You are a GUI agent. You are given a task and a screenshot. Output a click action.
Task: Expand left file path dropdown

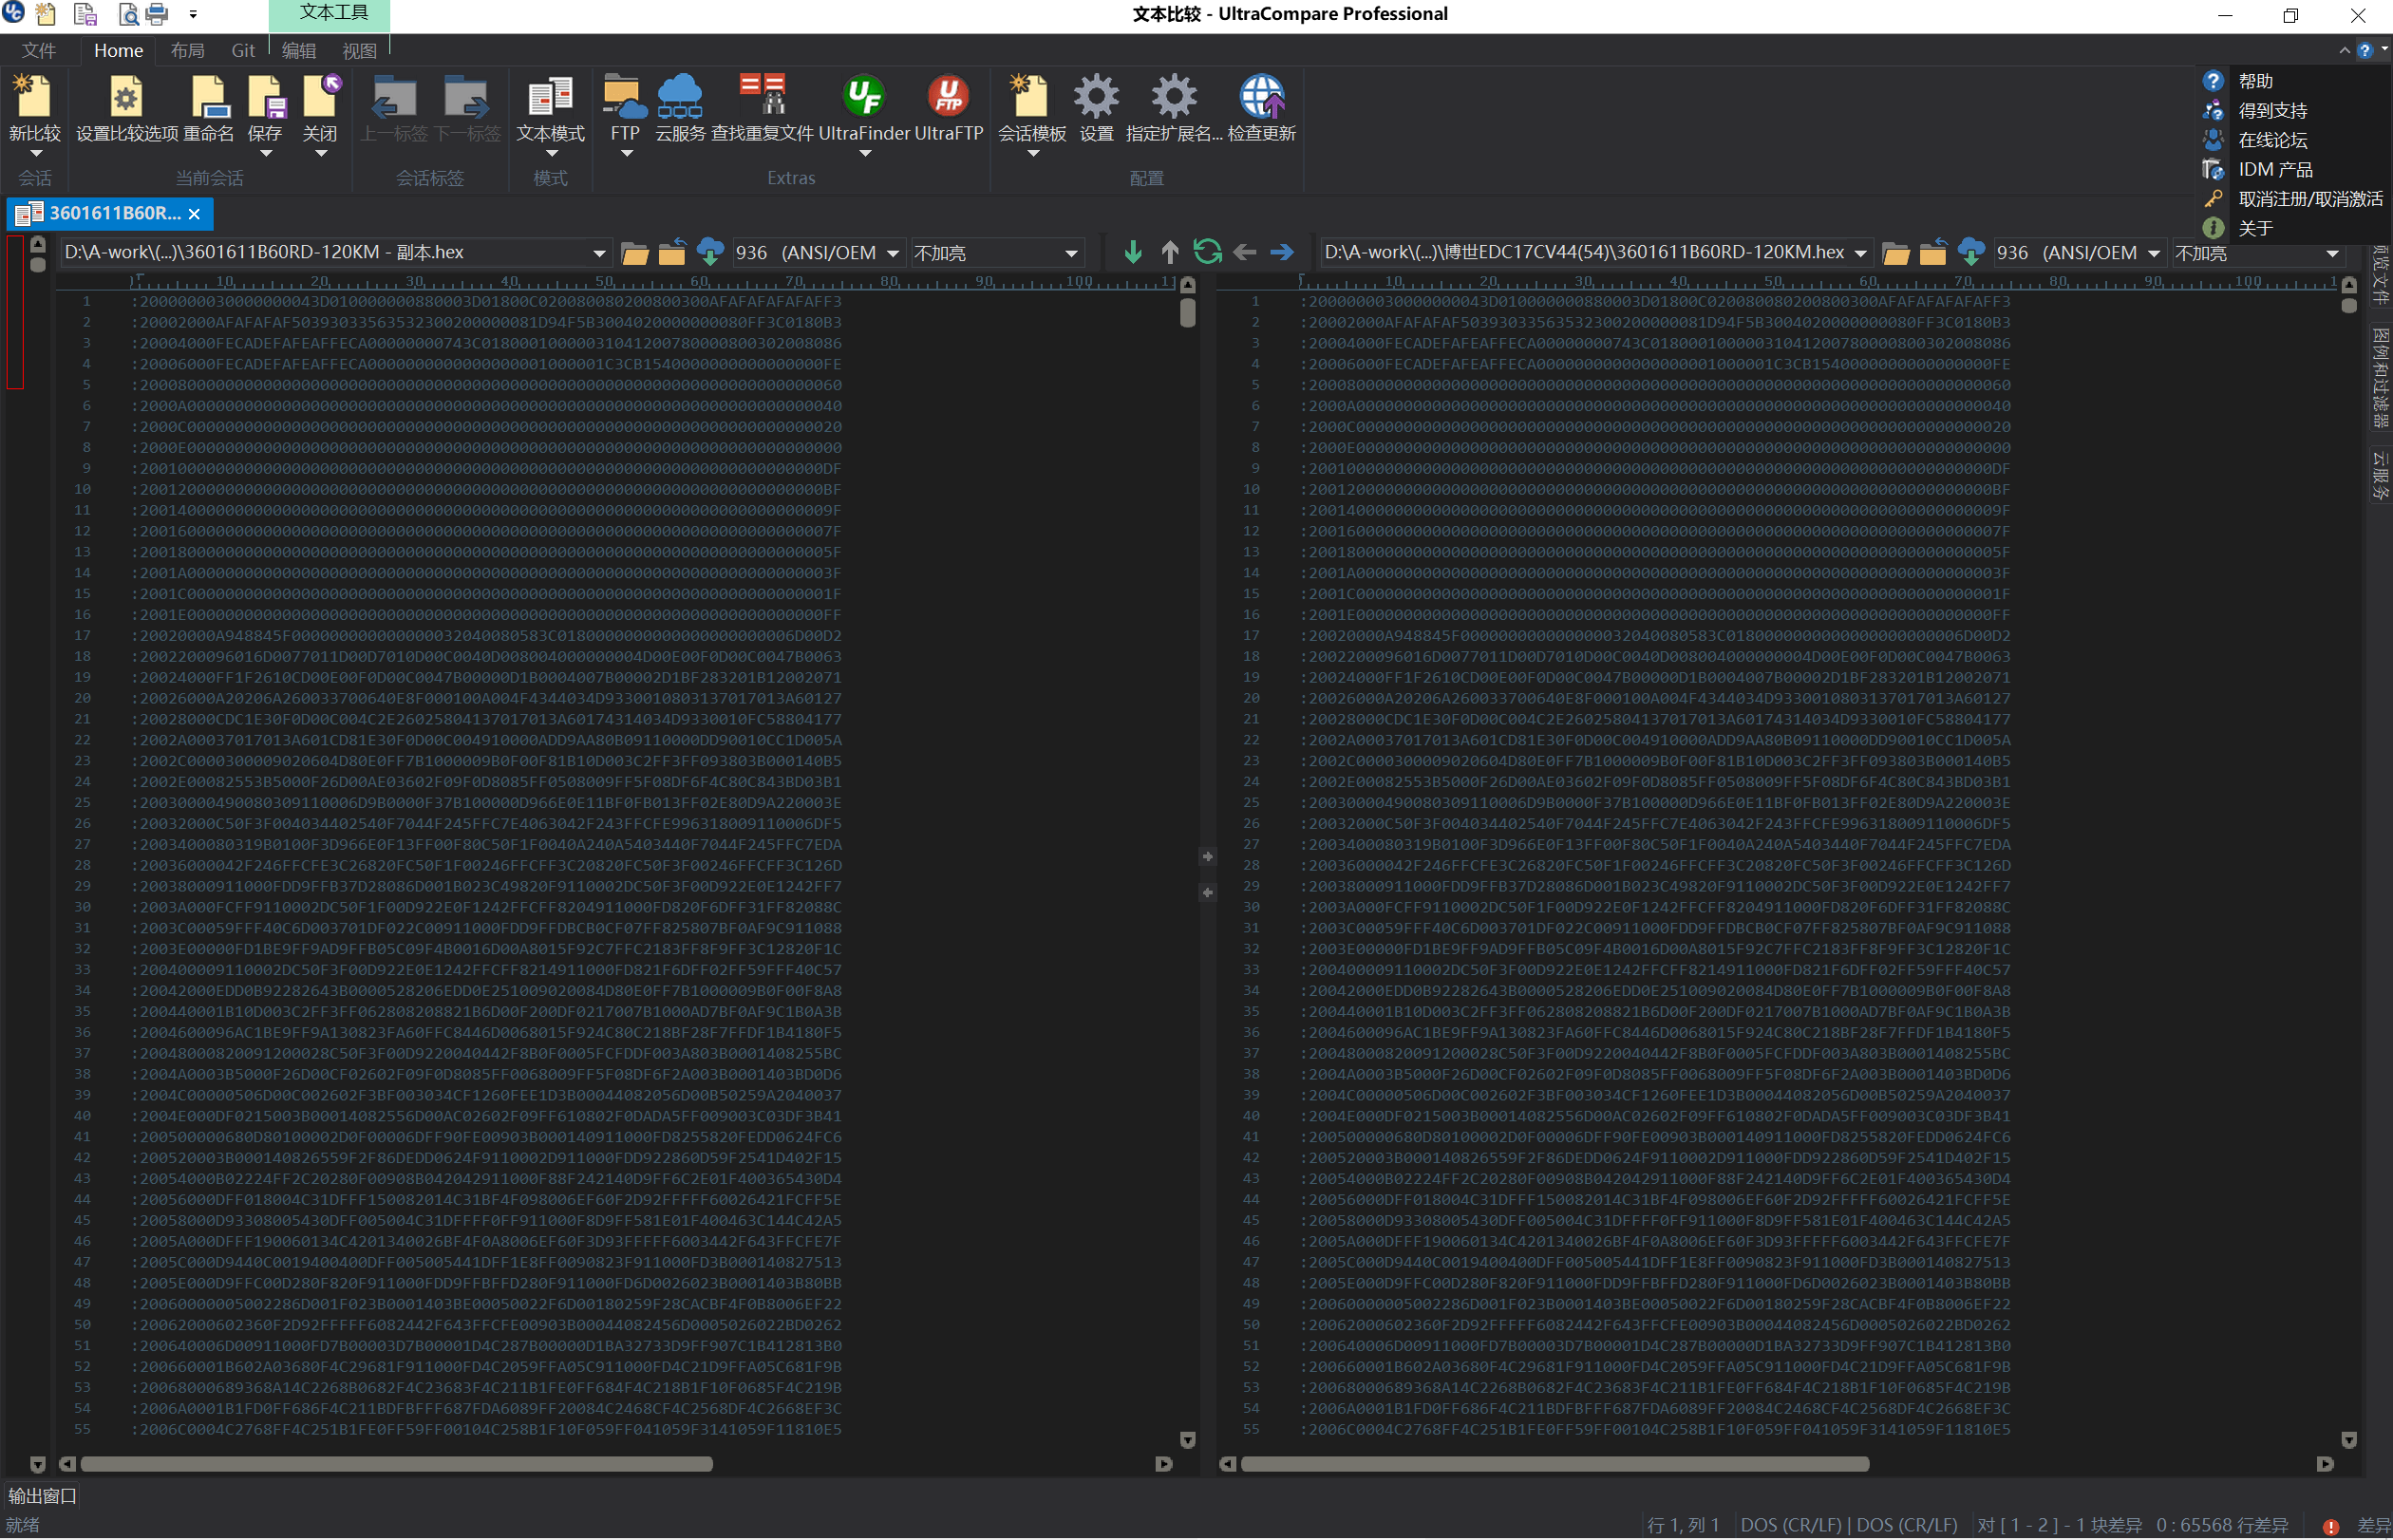click(x=598, y=254)
